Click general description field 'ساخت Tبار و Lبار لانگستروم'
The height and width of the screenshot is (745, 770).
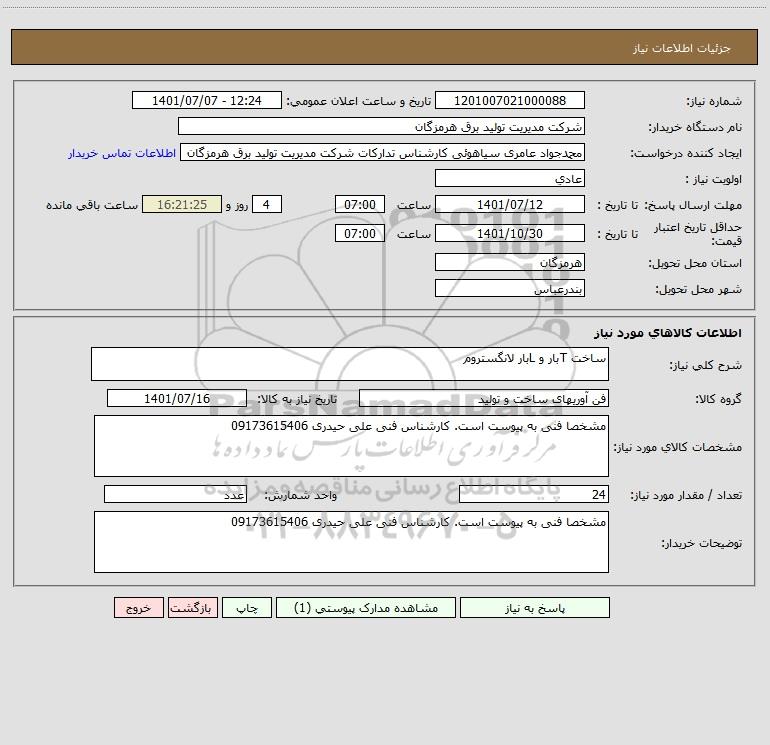point(350,364)
